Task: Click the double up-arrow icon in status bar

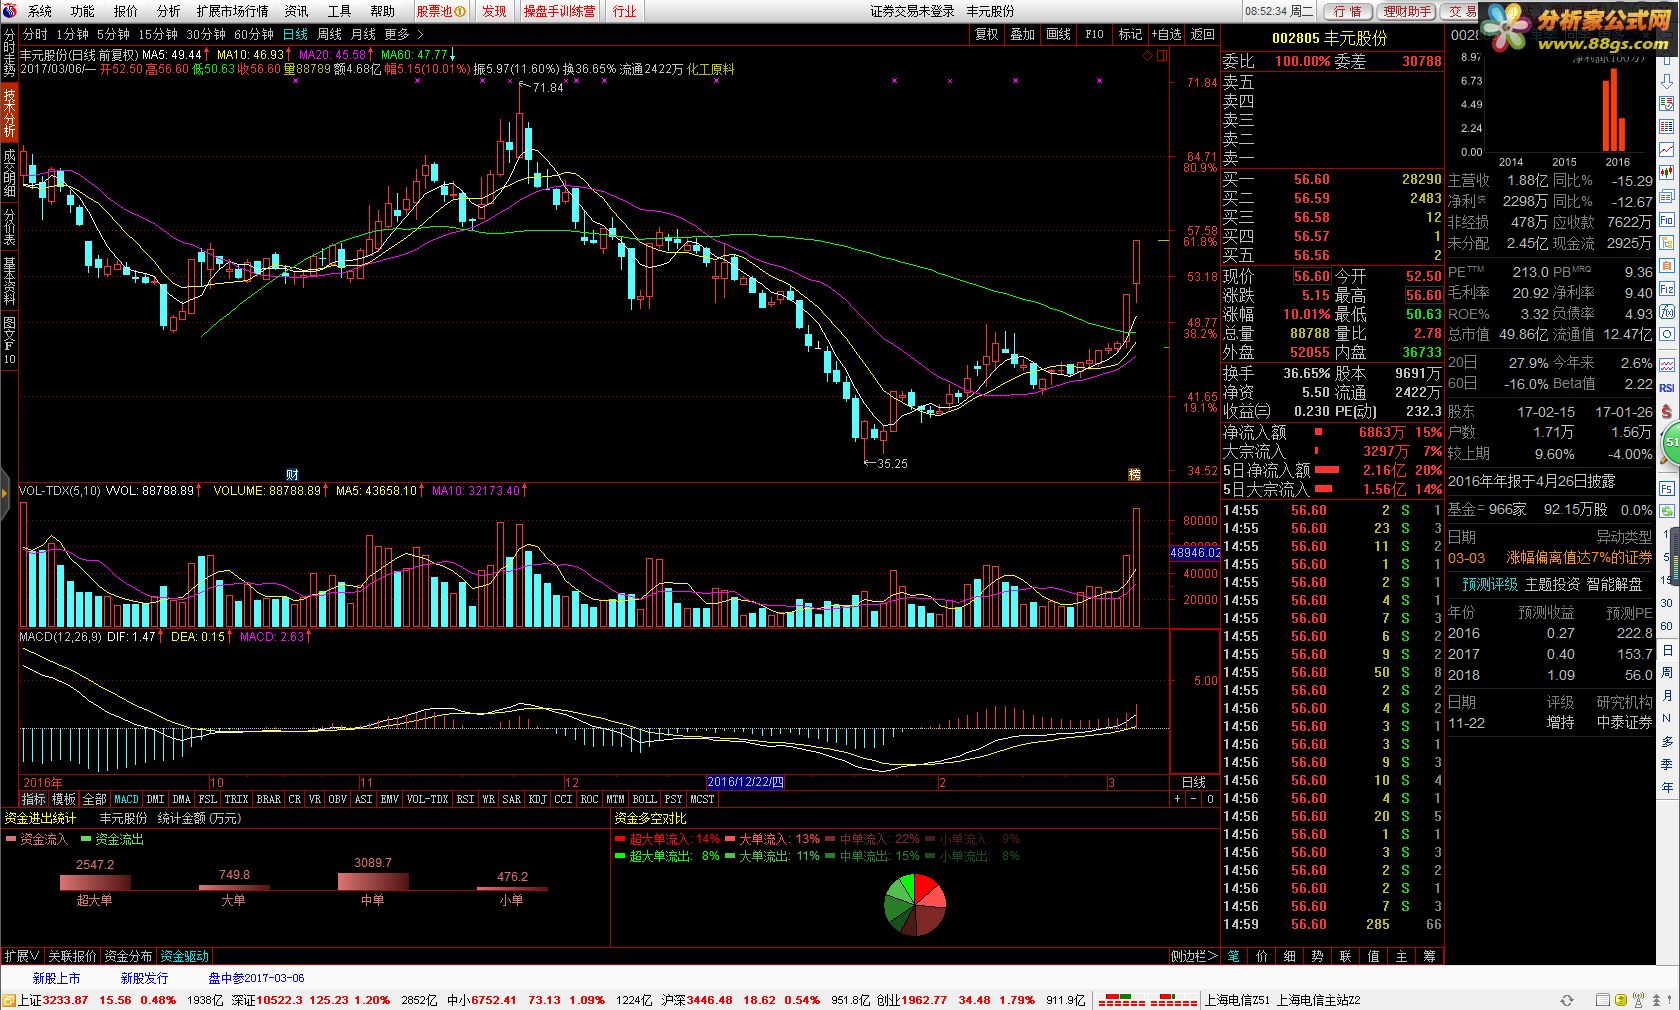Action: 1657,1000
